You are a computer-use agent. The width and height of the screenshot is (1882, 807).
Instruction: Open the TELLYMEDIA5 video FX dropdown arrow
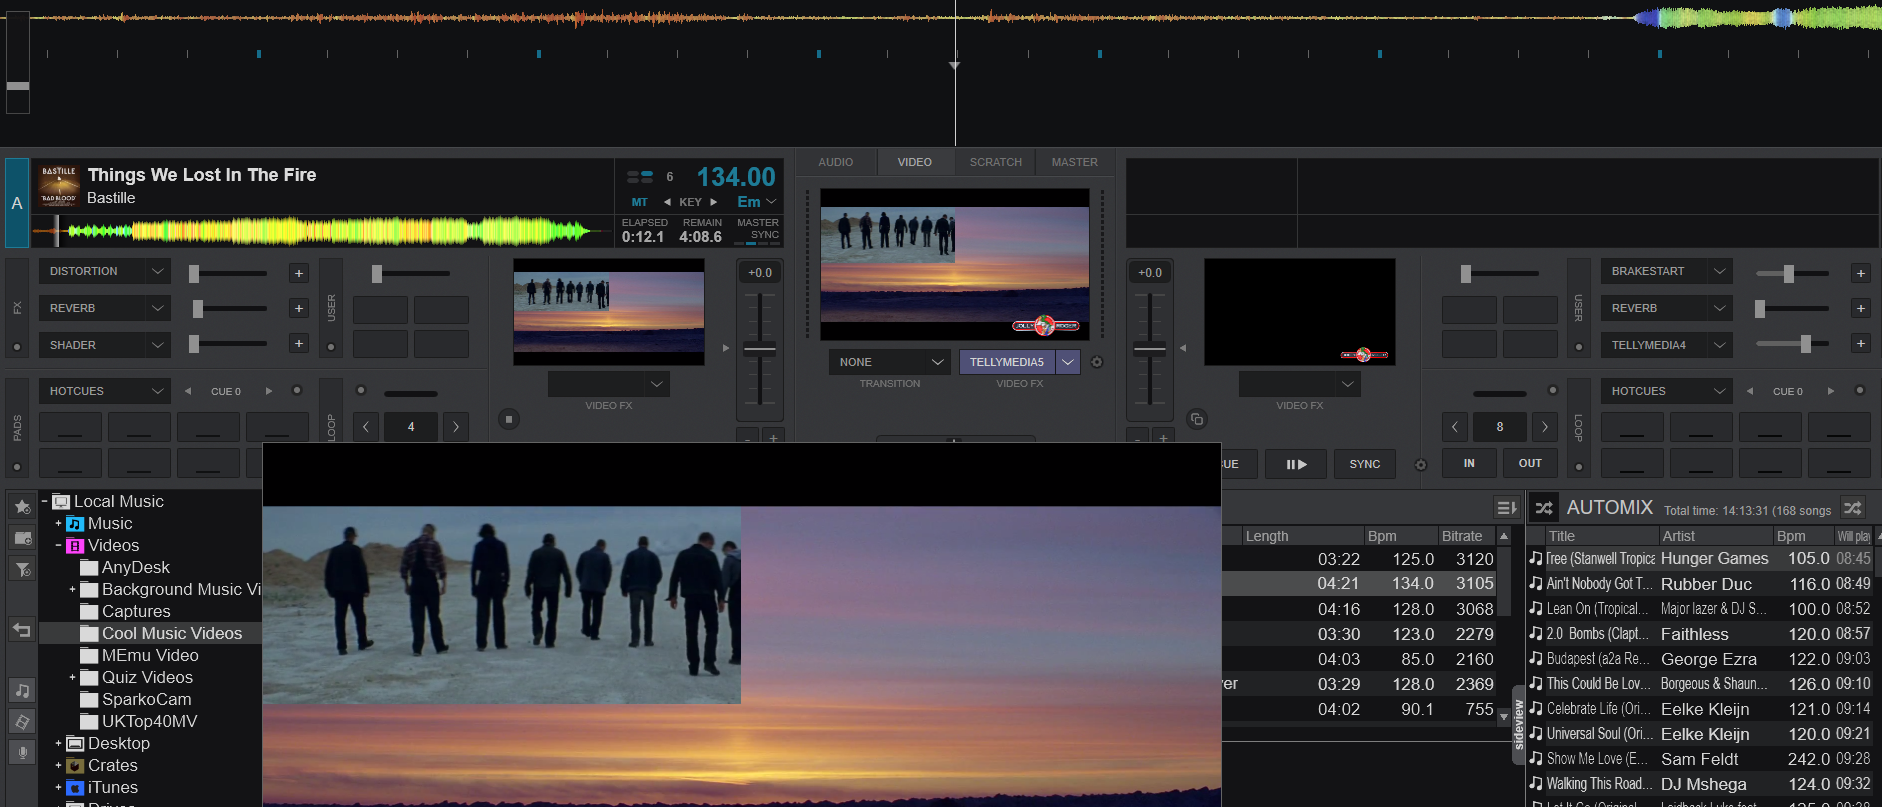pyautogui.click(x=1068, y=362)
